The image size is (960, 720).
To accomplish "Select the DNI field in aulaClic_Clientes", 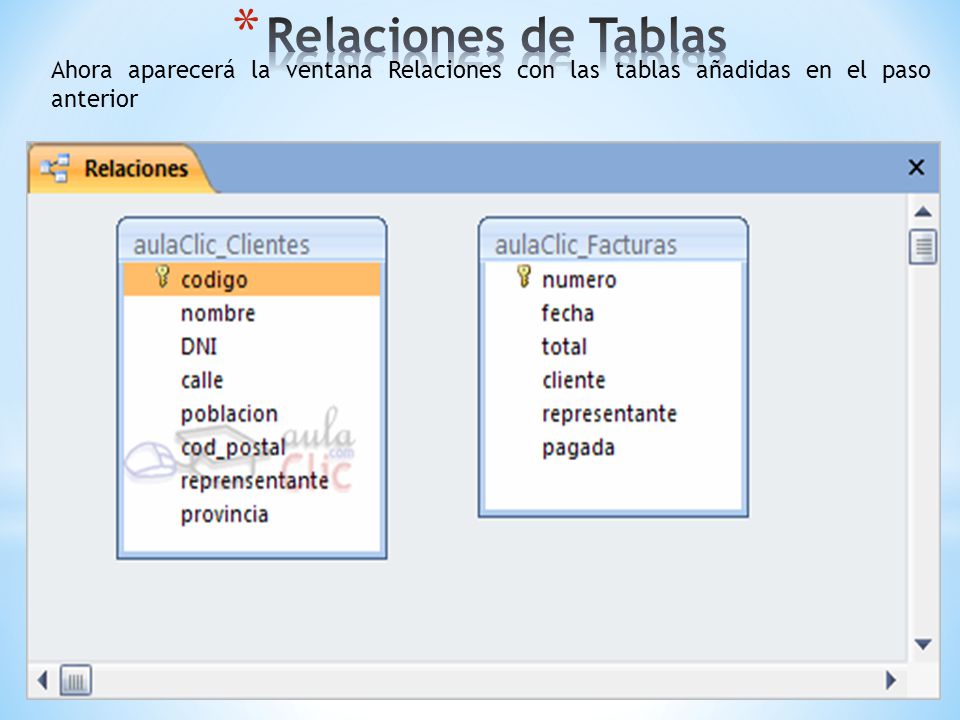I will [252, 347].
